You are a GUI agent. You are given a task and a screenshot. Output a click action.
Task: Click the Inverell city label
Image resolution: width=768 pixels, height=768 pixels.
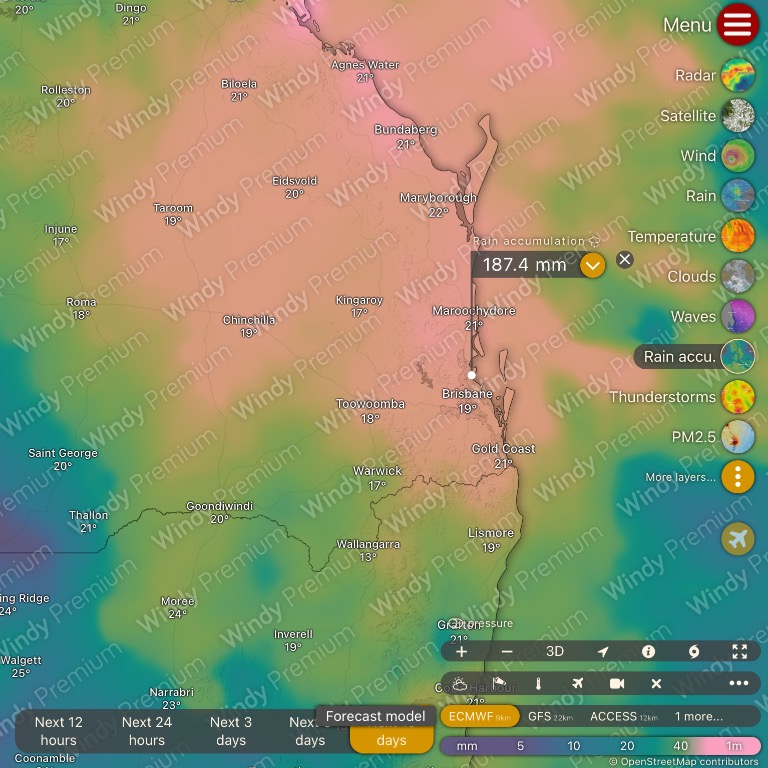pyautogui.click(x=293, y=634)
